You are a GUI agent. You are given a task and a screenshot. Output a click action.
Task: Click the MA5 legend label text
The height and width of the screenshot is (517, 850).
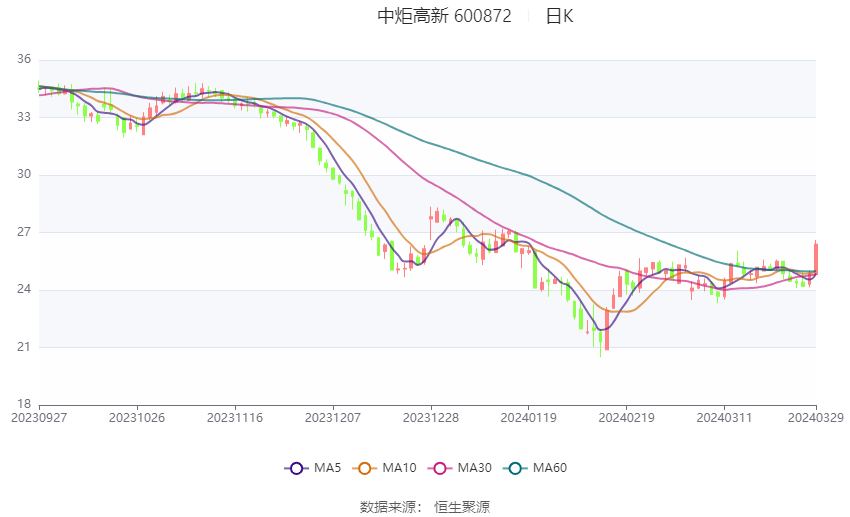pos(327,468)
